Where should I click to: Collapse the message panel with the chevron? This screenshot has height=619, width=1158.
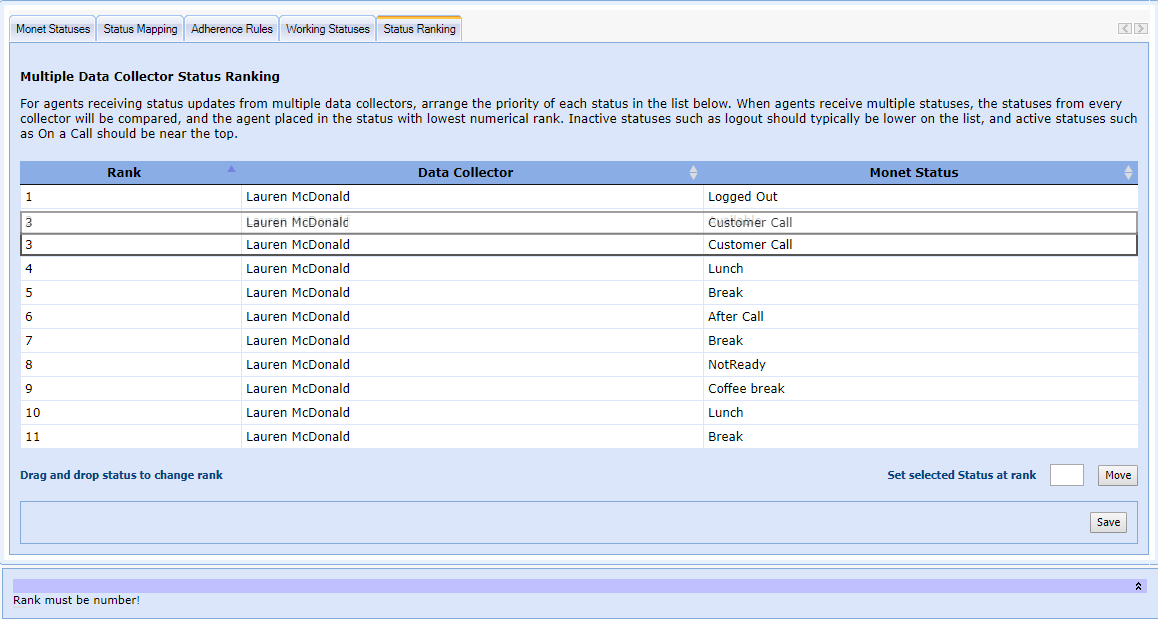[x=1138, y=586]
